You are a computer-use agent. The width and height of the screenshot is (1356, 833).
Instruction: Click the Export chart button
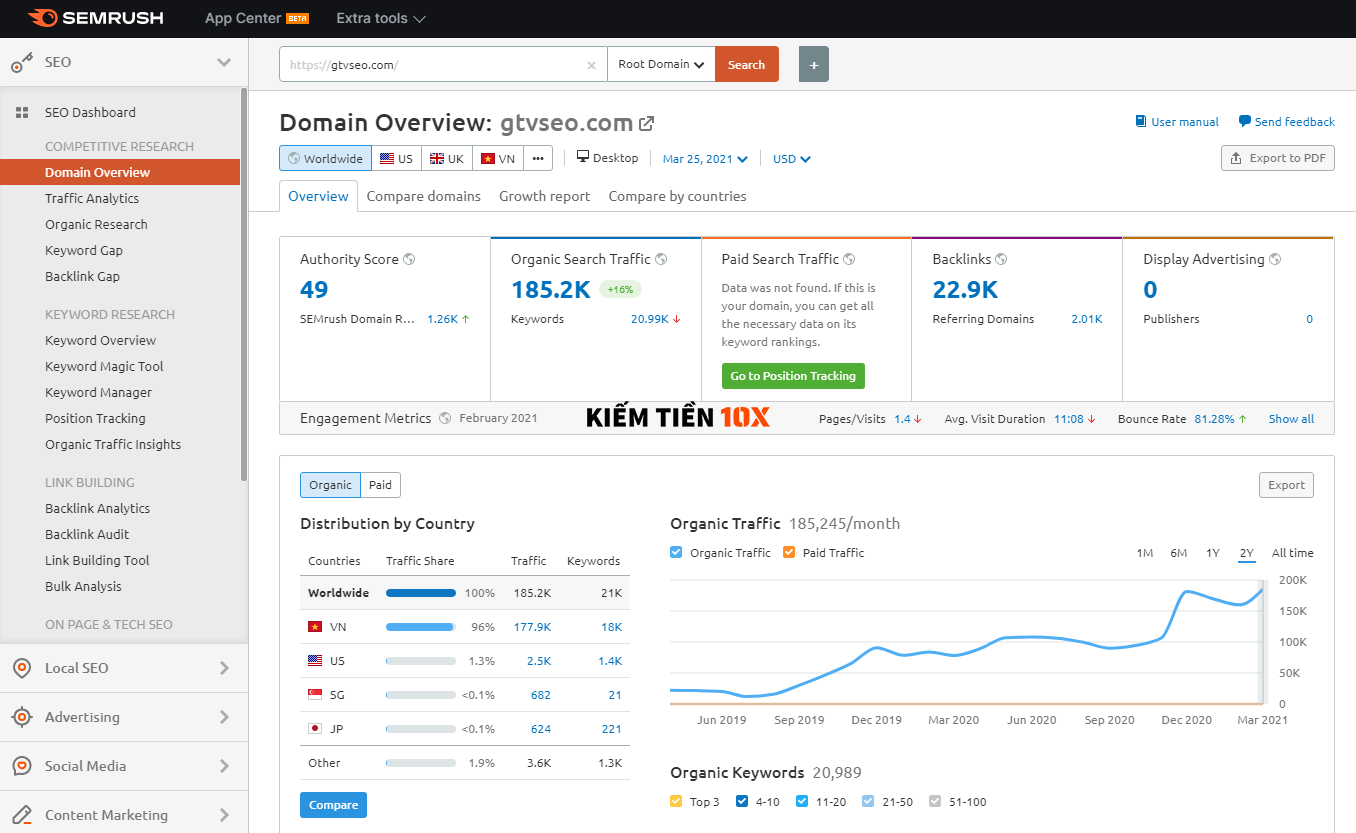tap(1286, 485)
